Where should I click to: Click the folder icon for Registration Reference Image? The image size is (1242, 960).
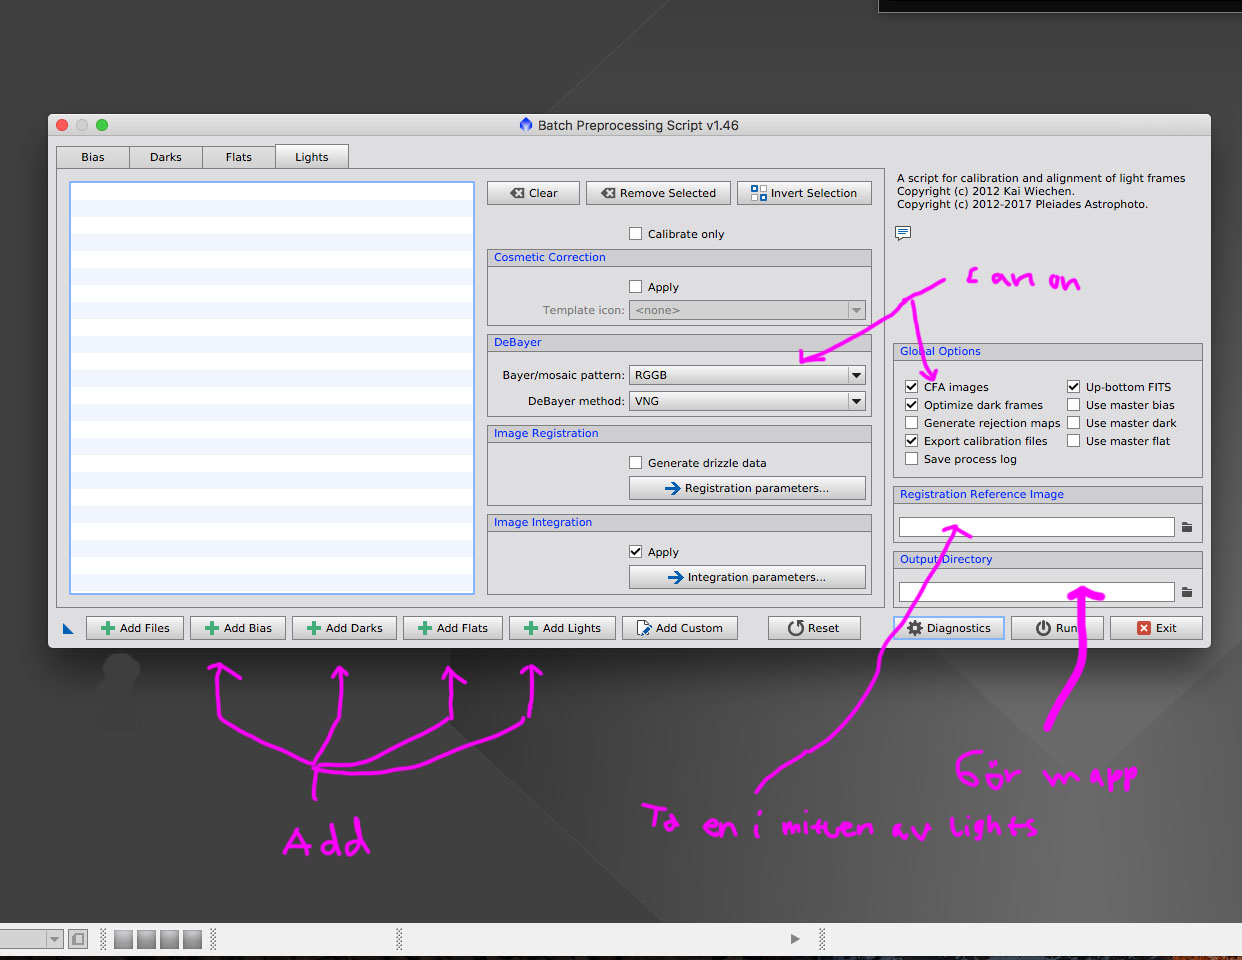(1187, 527)
